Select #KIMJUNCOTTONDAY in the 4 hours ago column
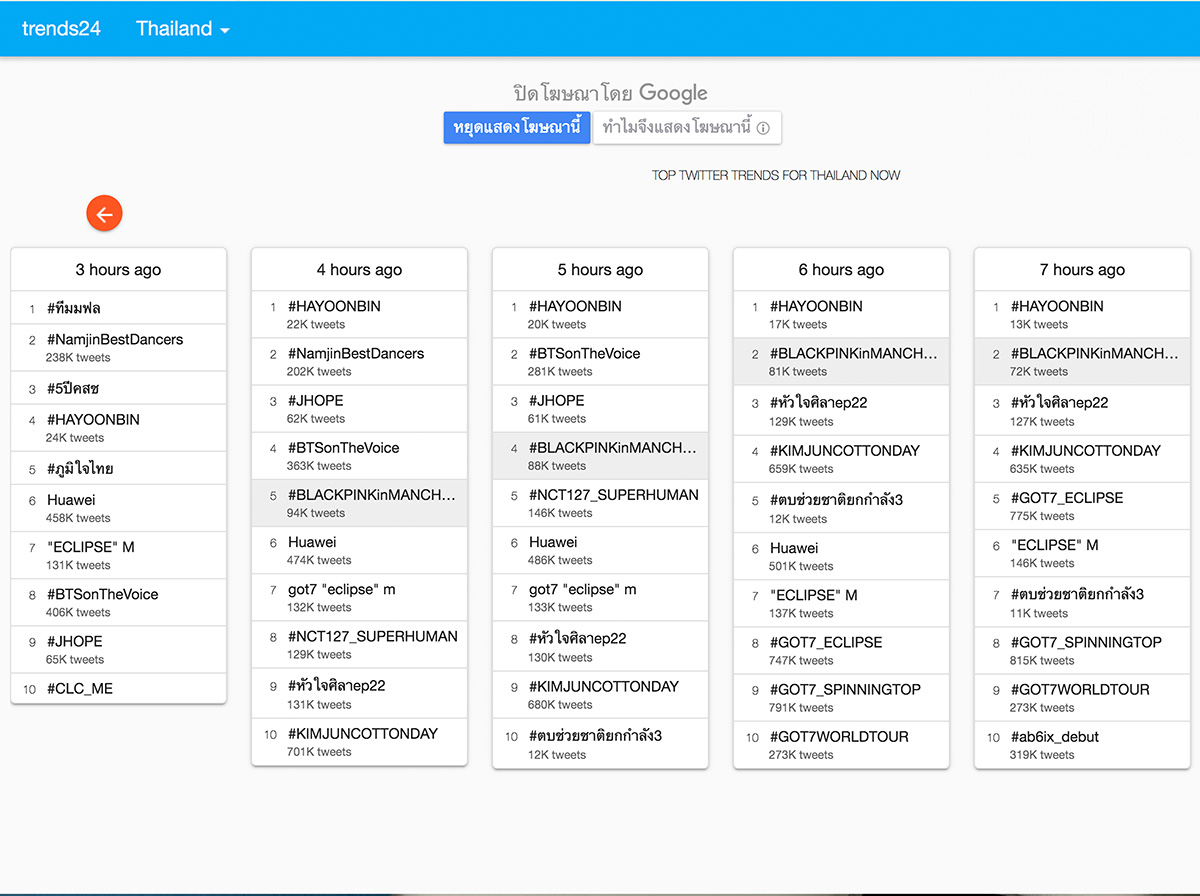Image resolution: width=1200 pixels, height=896 pixels. [362, 734]
